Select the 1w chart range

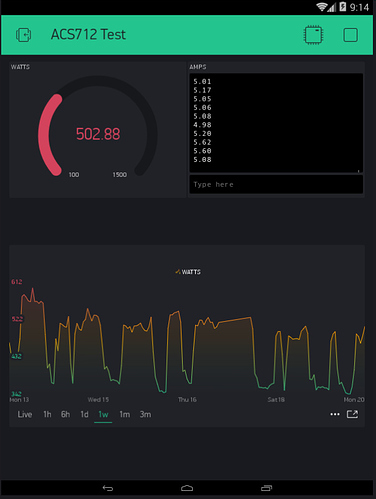[x=103, y=414]
